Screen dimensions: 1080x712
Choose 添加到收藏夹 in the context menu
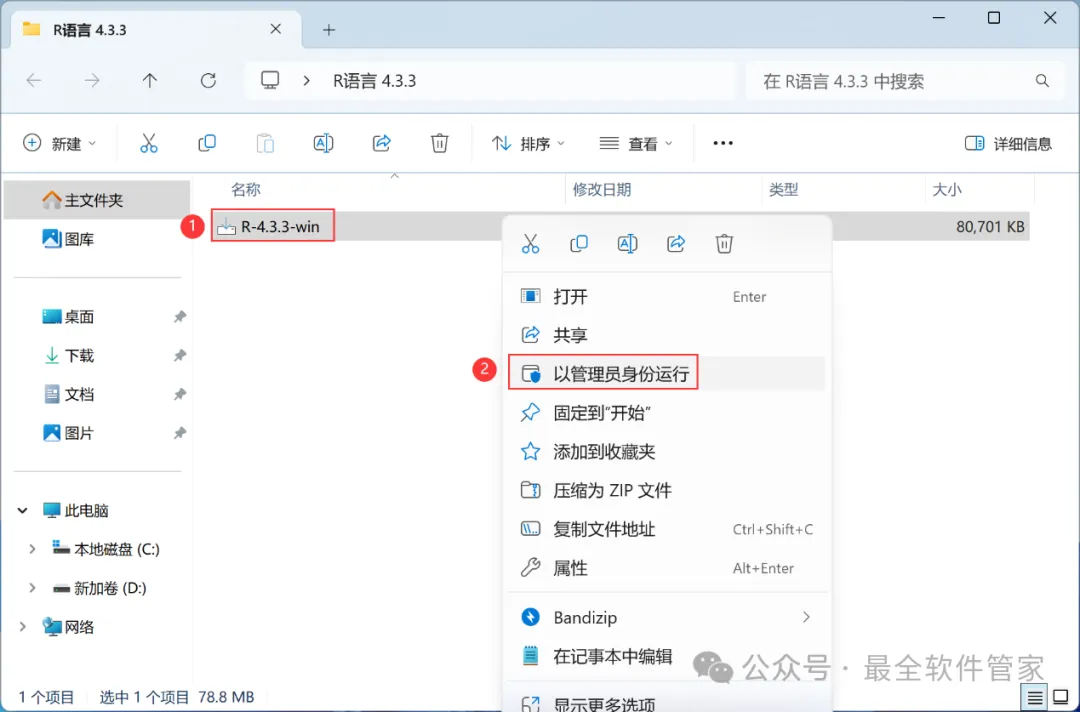(667, 451)
